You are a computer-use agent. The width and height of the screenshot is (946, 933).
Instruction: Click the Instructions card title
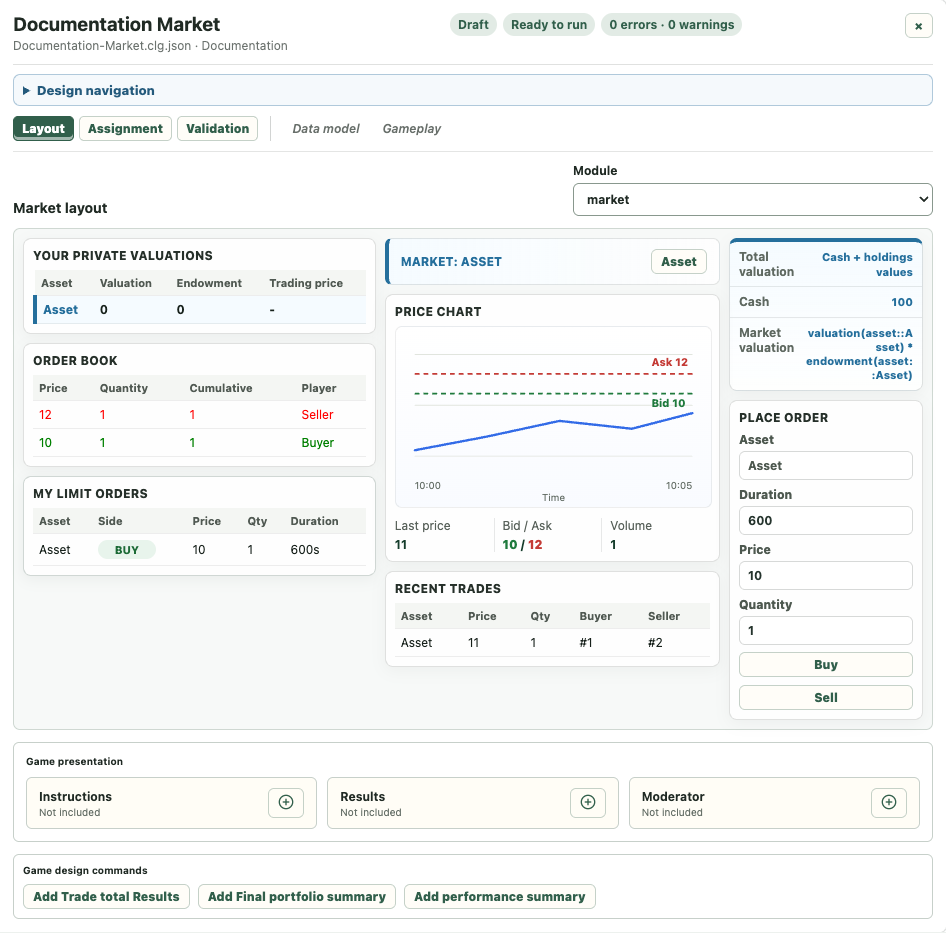click(x=75, y=797)
